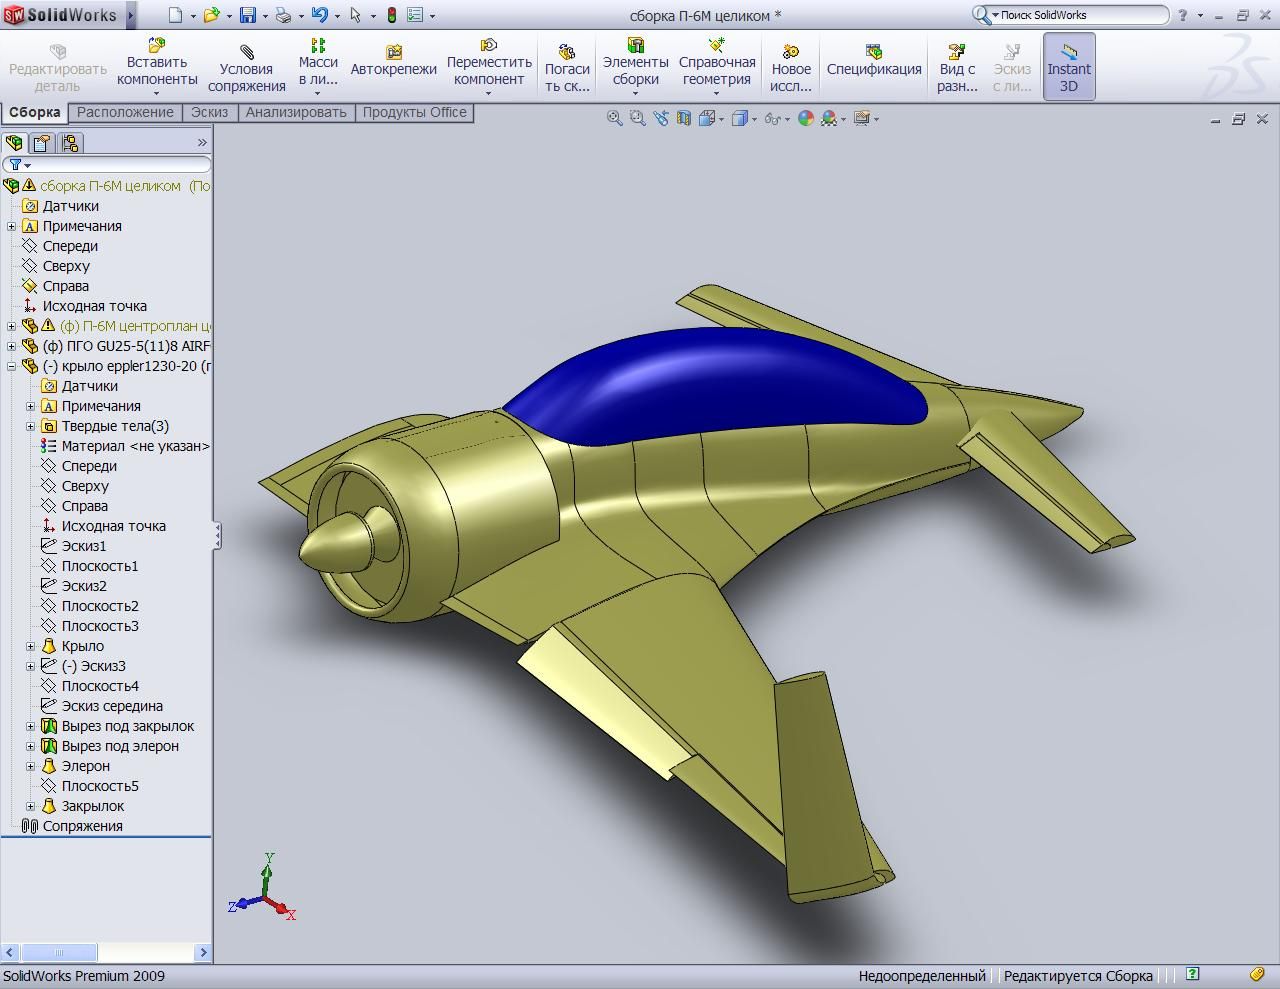Toggle the Instant 3D mode
Image resolution: width=1280 pixels, height=989 pixels.
click(1068, 67)
